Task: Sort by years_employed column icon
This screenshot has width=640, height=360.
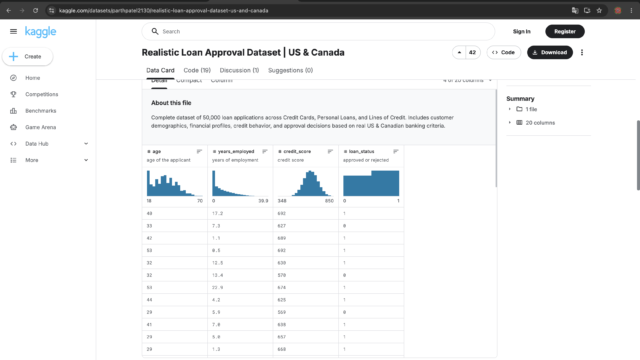Action: pyautogui.click(x=265, y=151)
